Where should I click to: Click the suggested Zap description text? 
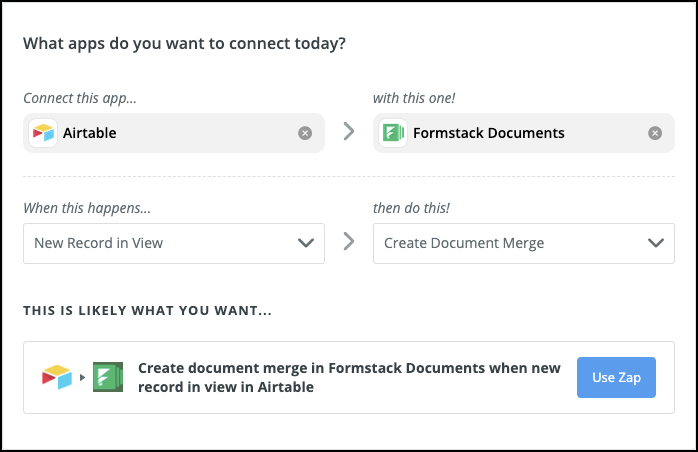349,377
